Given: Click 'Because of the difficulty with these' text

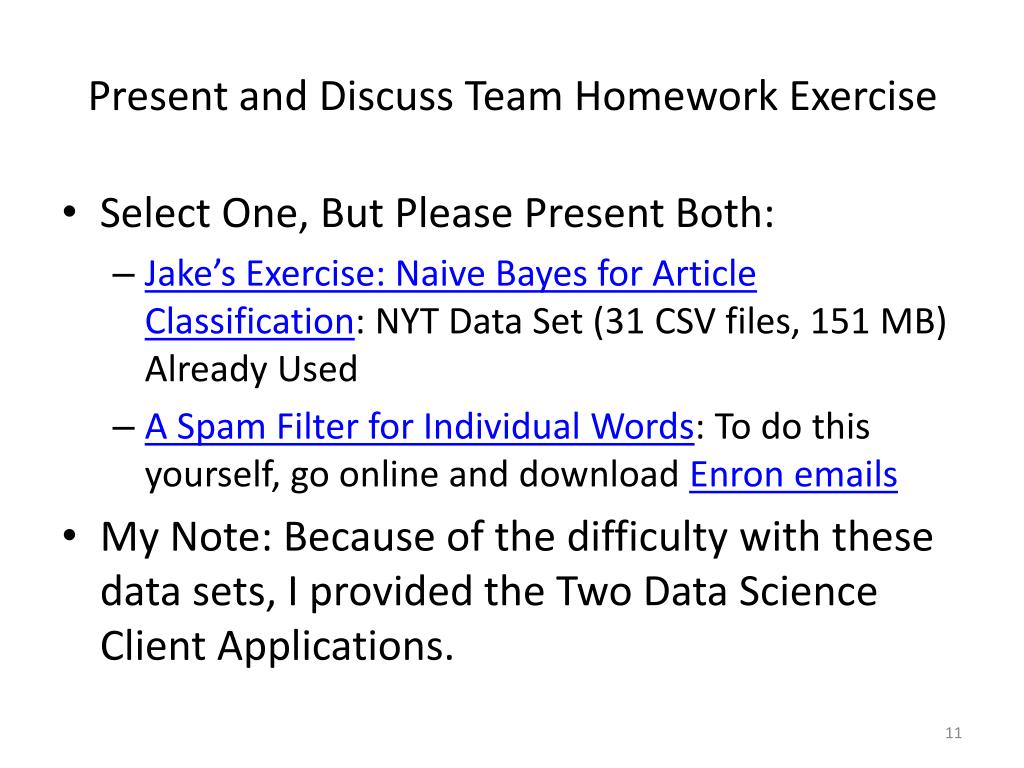Looking at the screenshot, I should point(609,537).
